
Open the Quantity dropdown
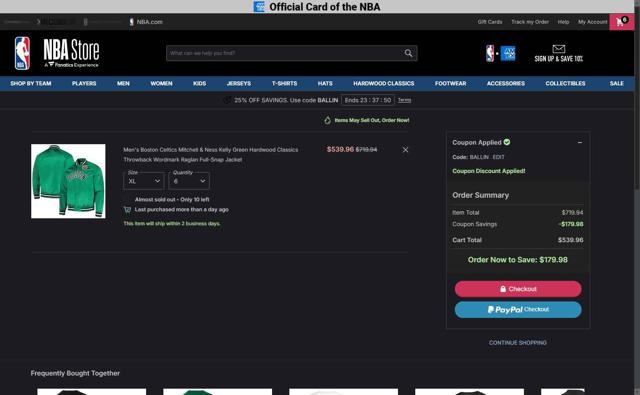pos(189,181)
